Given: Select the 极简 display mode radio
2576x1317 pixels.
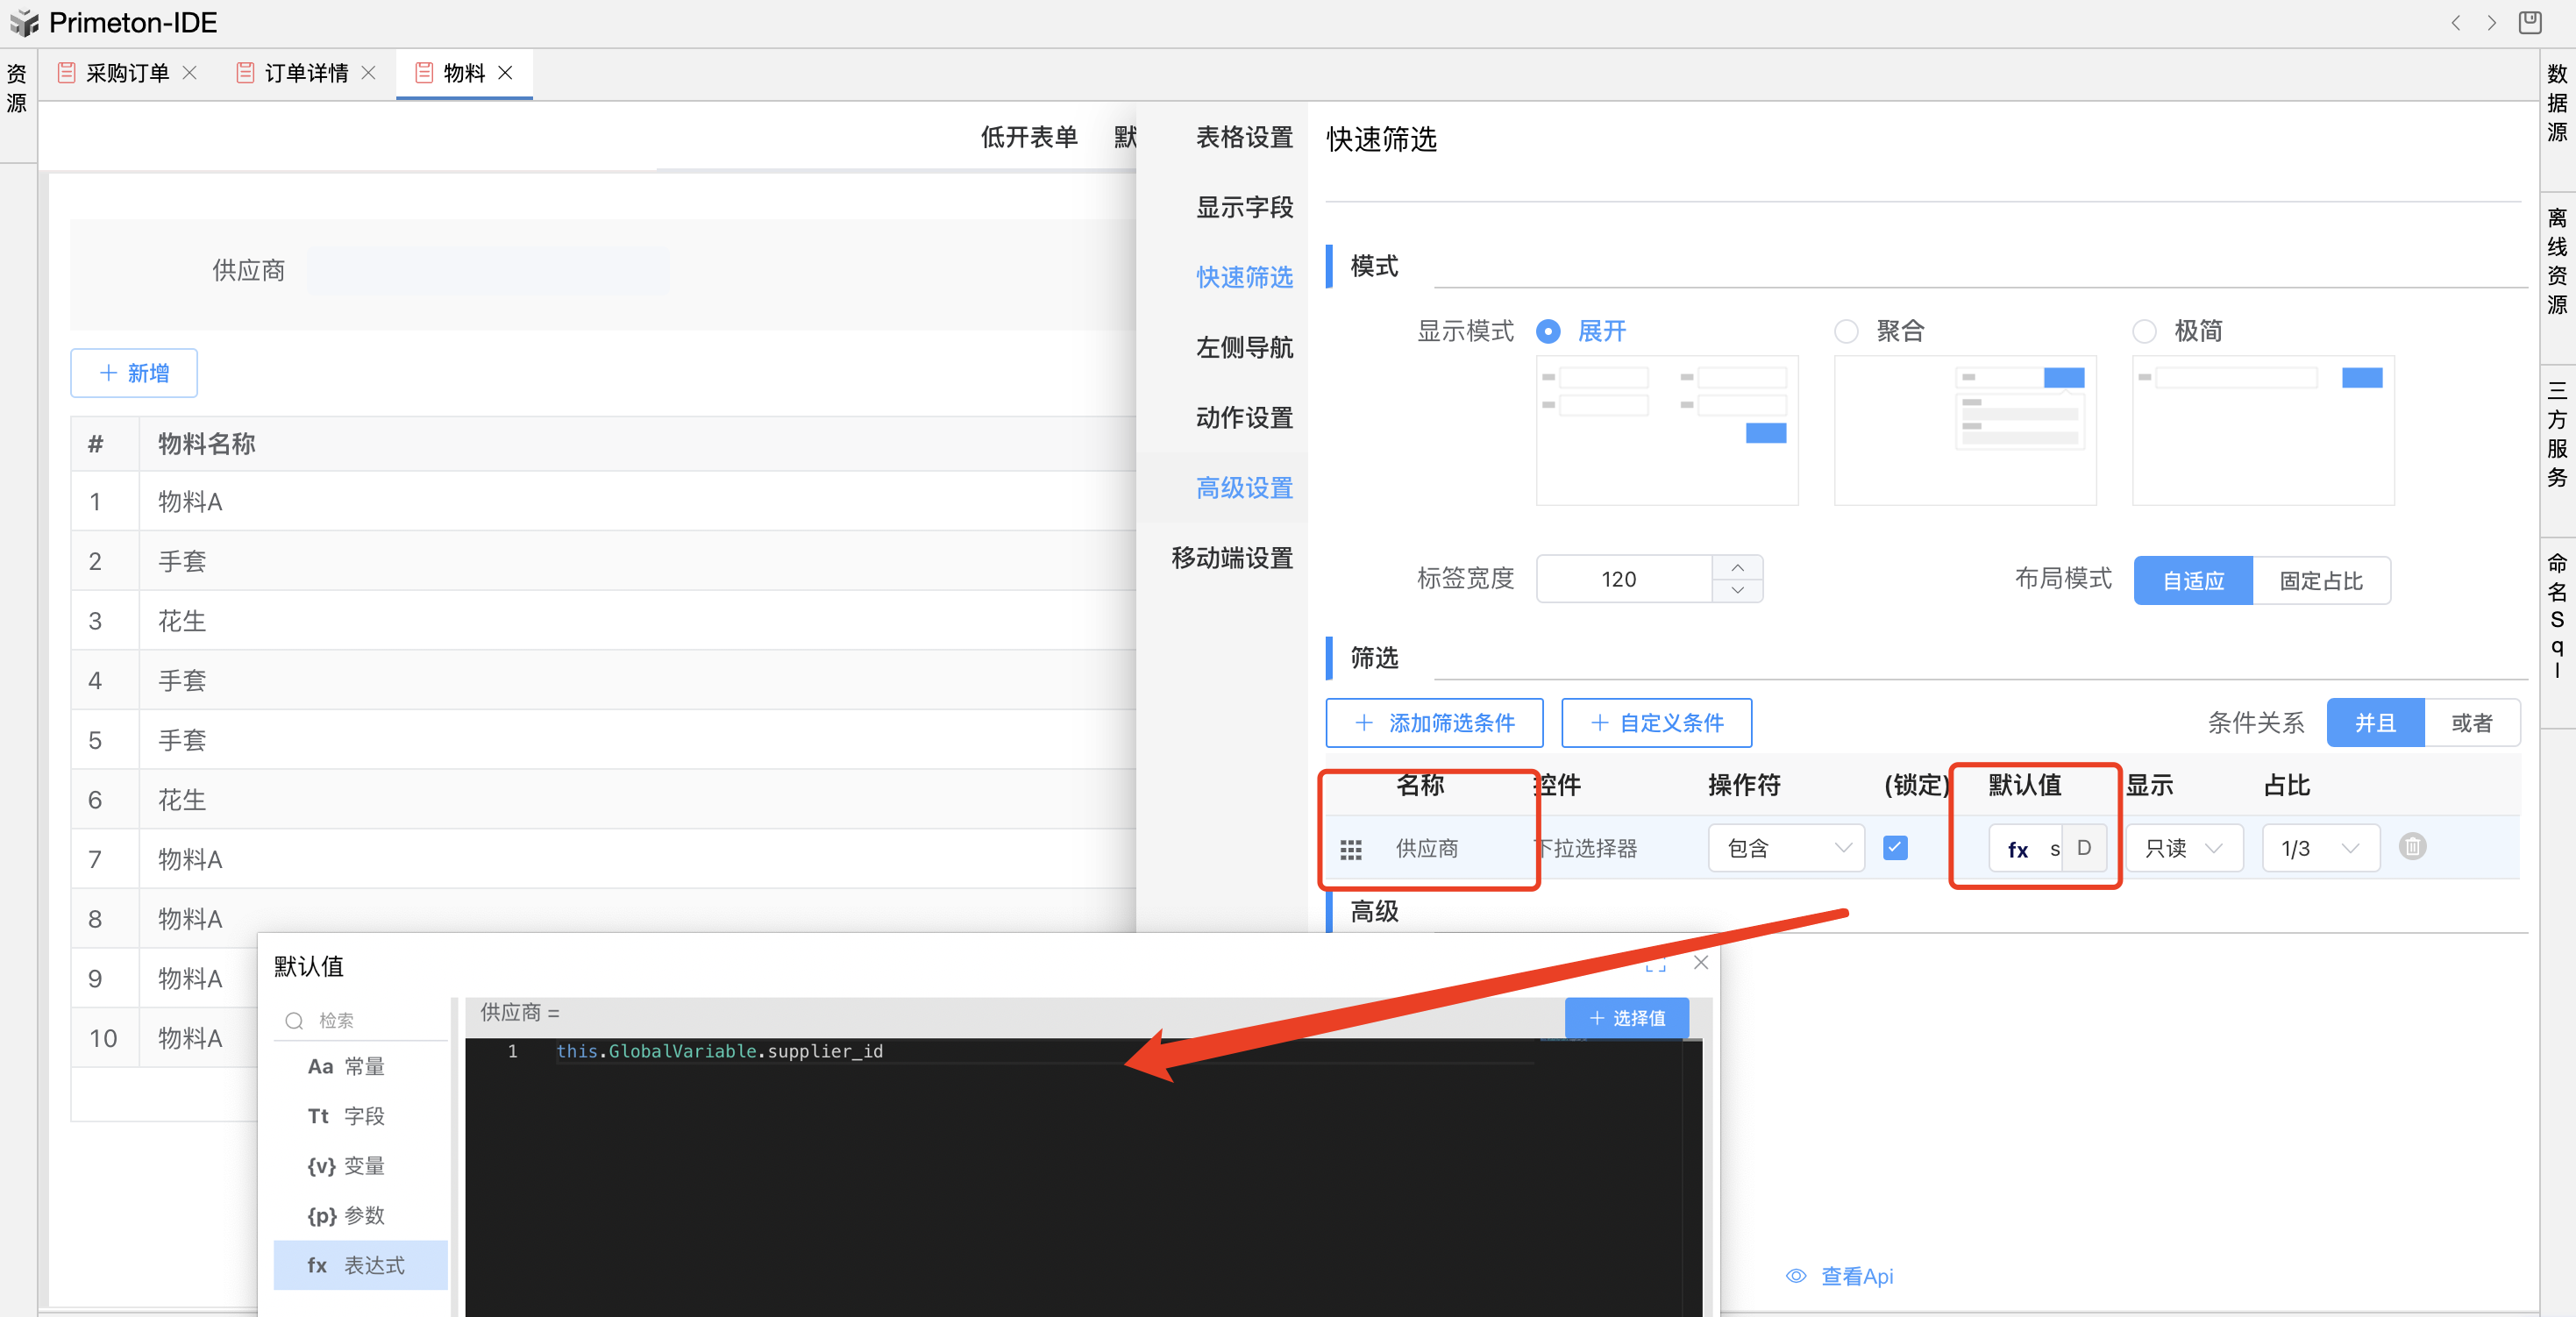Looking at the screenshot, I should coord(2144,331).
